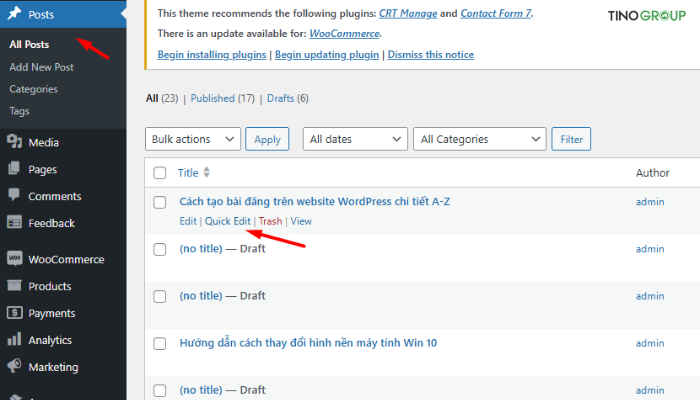Tick the select-all checkbox beside Title

tap(159, 173)
